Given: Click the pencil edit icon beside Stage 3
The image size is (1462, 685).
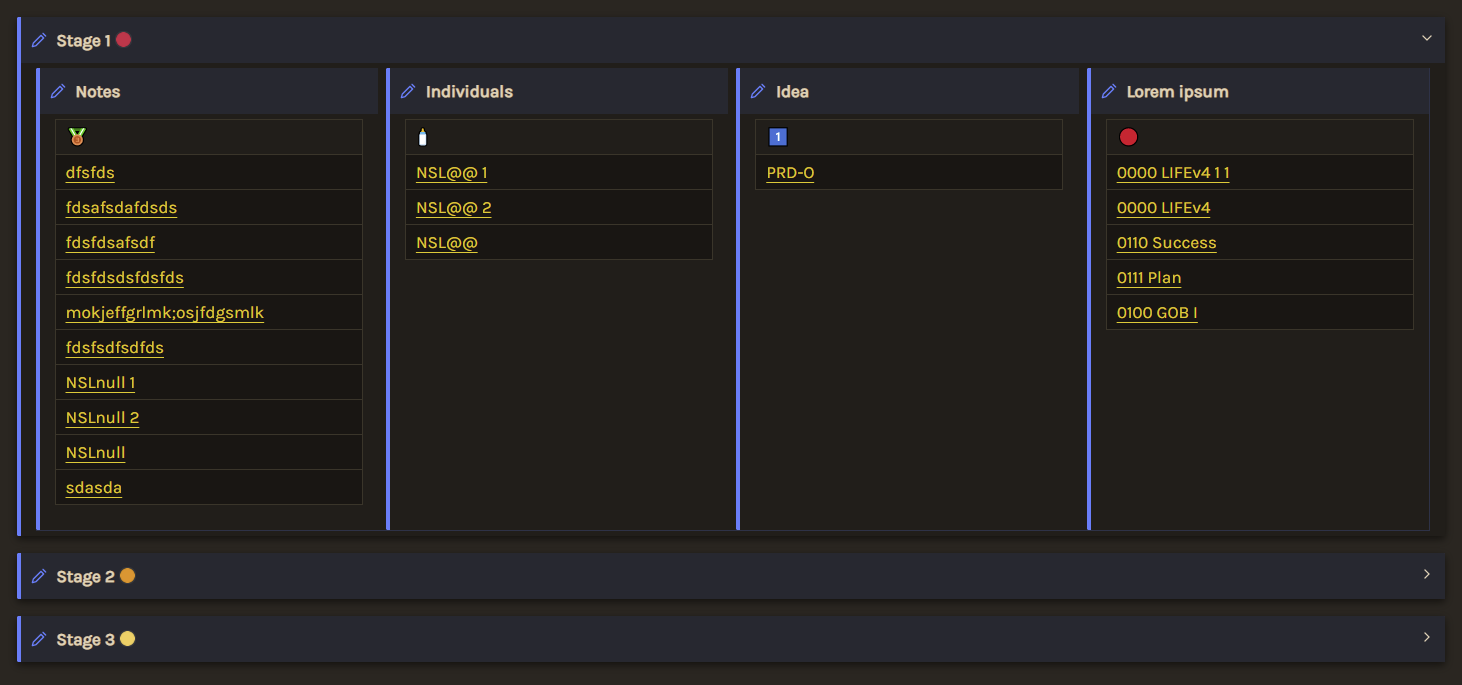Looking at the screenshot, I should 39,639.
